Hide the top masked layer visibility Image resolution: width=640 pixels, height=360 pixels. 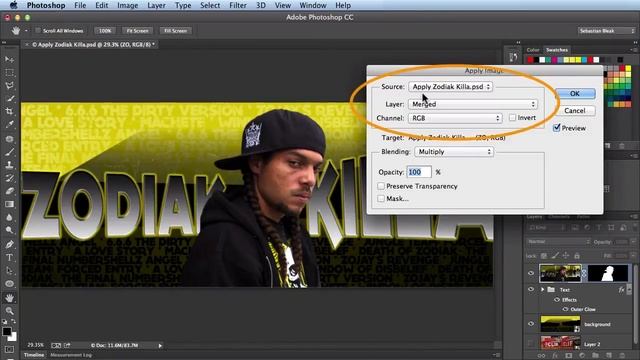coord(531,273)
